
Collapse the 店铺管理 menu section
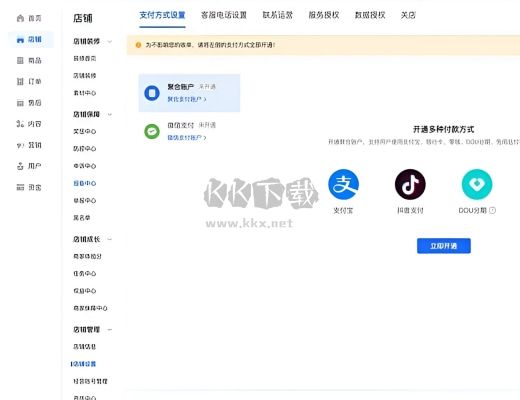[110, 330]
